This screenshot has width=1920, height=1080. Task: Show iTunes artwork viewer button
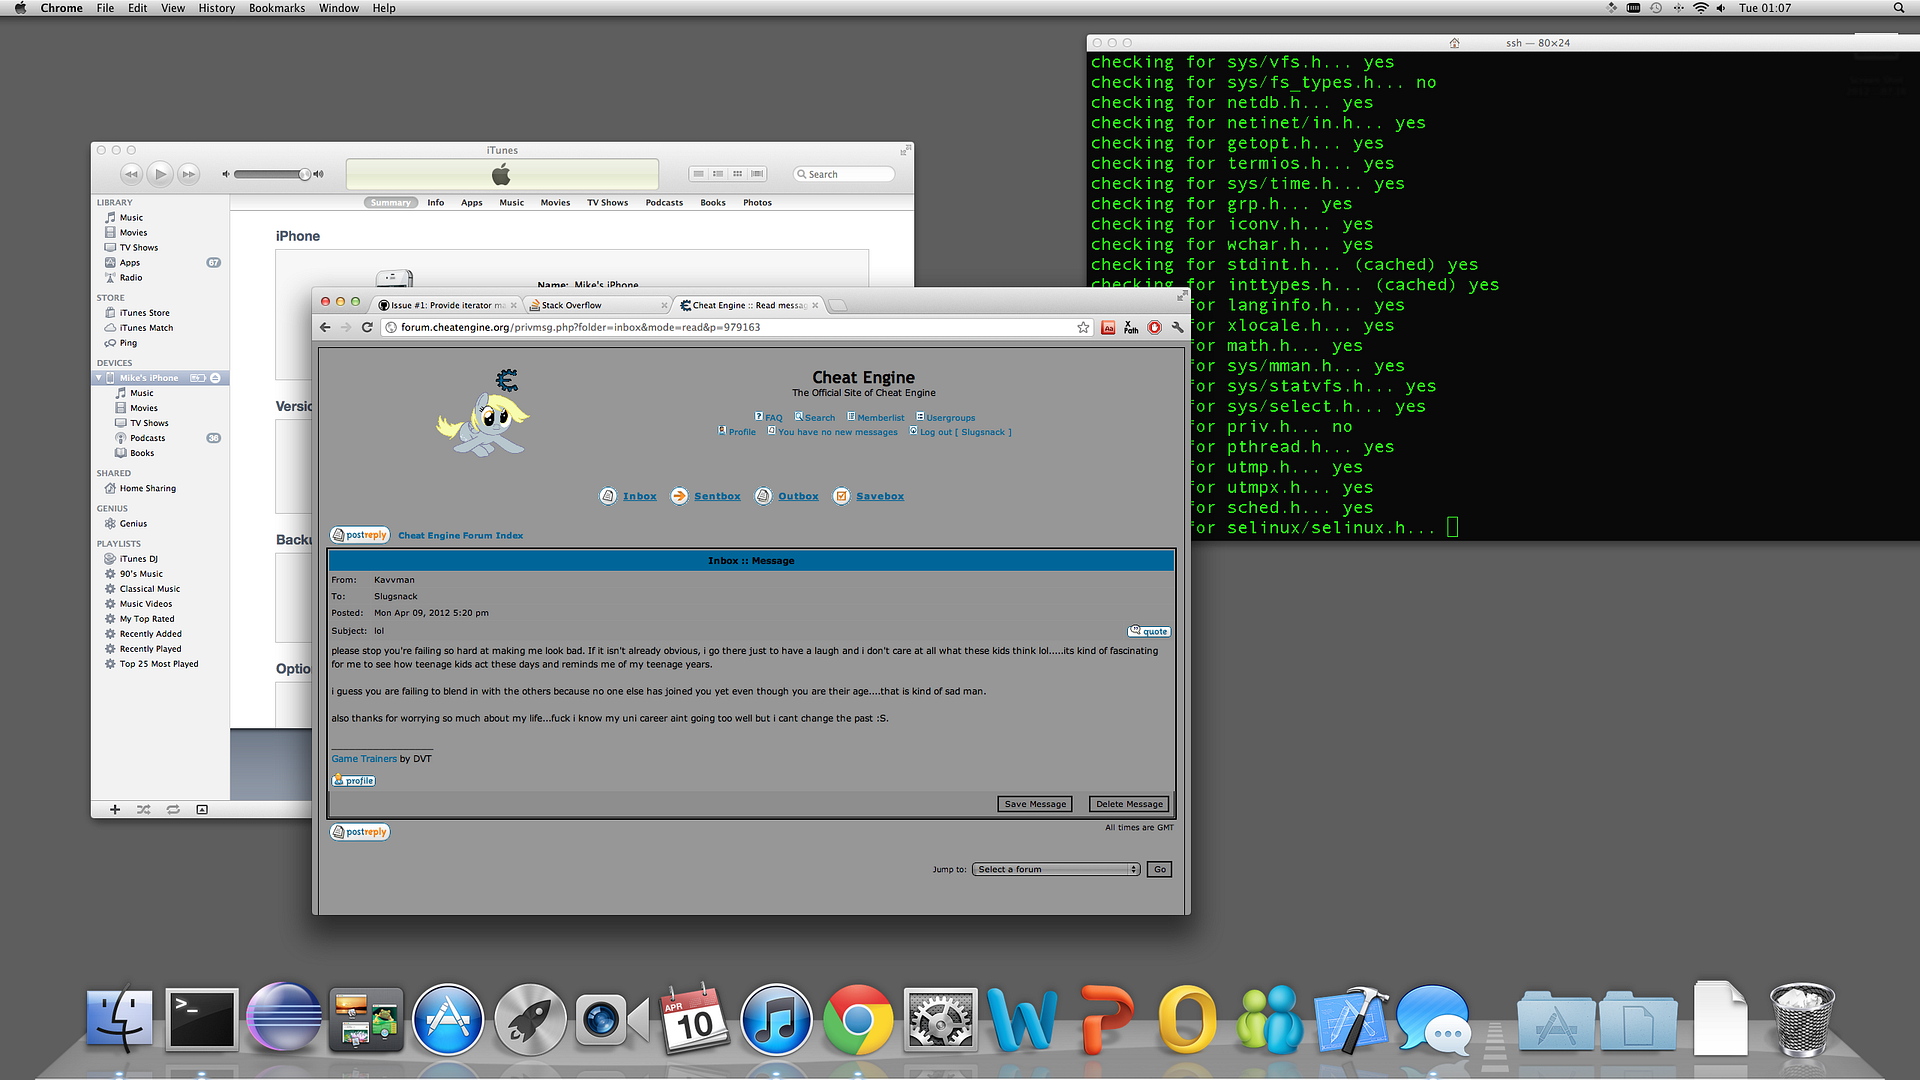[202, 810]
